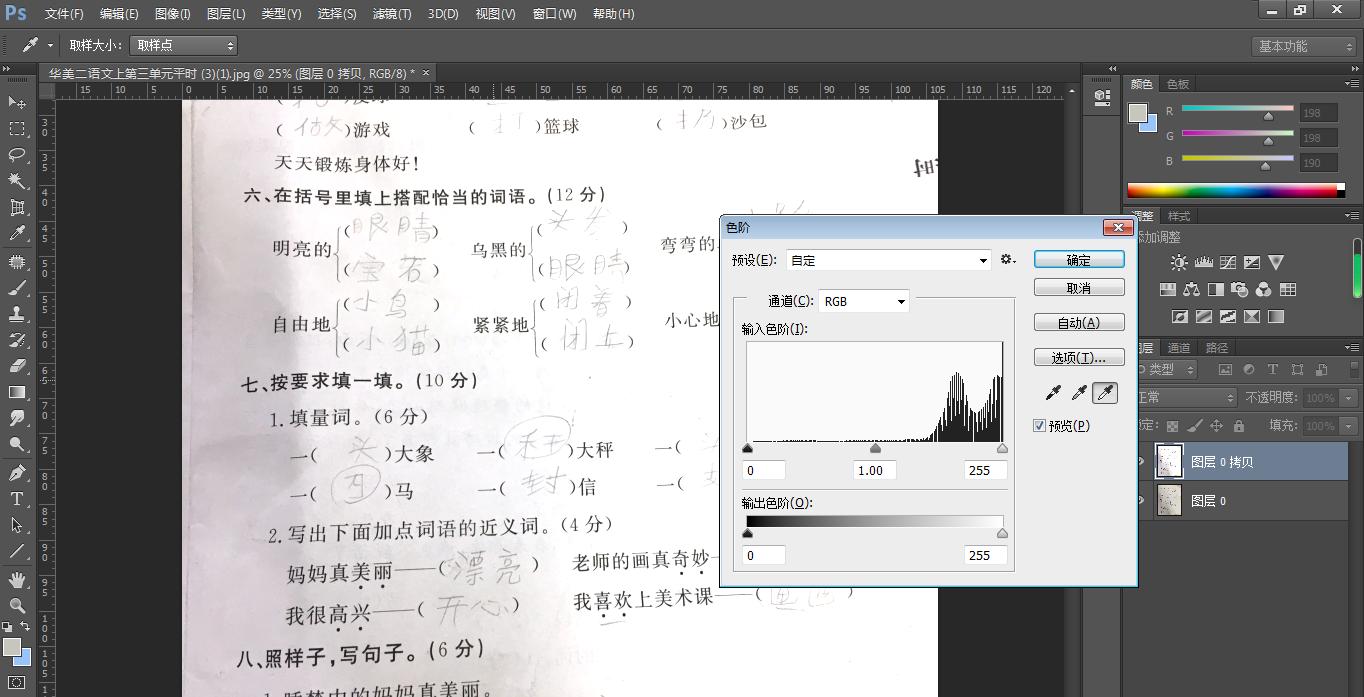Pick the gray point eyedropper in Levels
The width and height of the screenshot is (1364, 697).
[x=1079, y=393]
